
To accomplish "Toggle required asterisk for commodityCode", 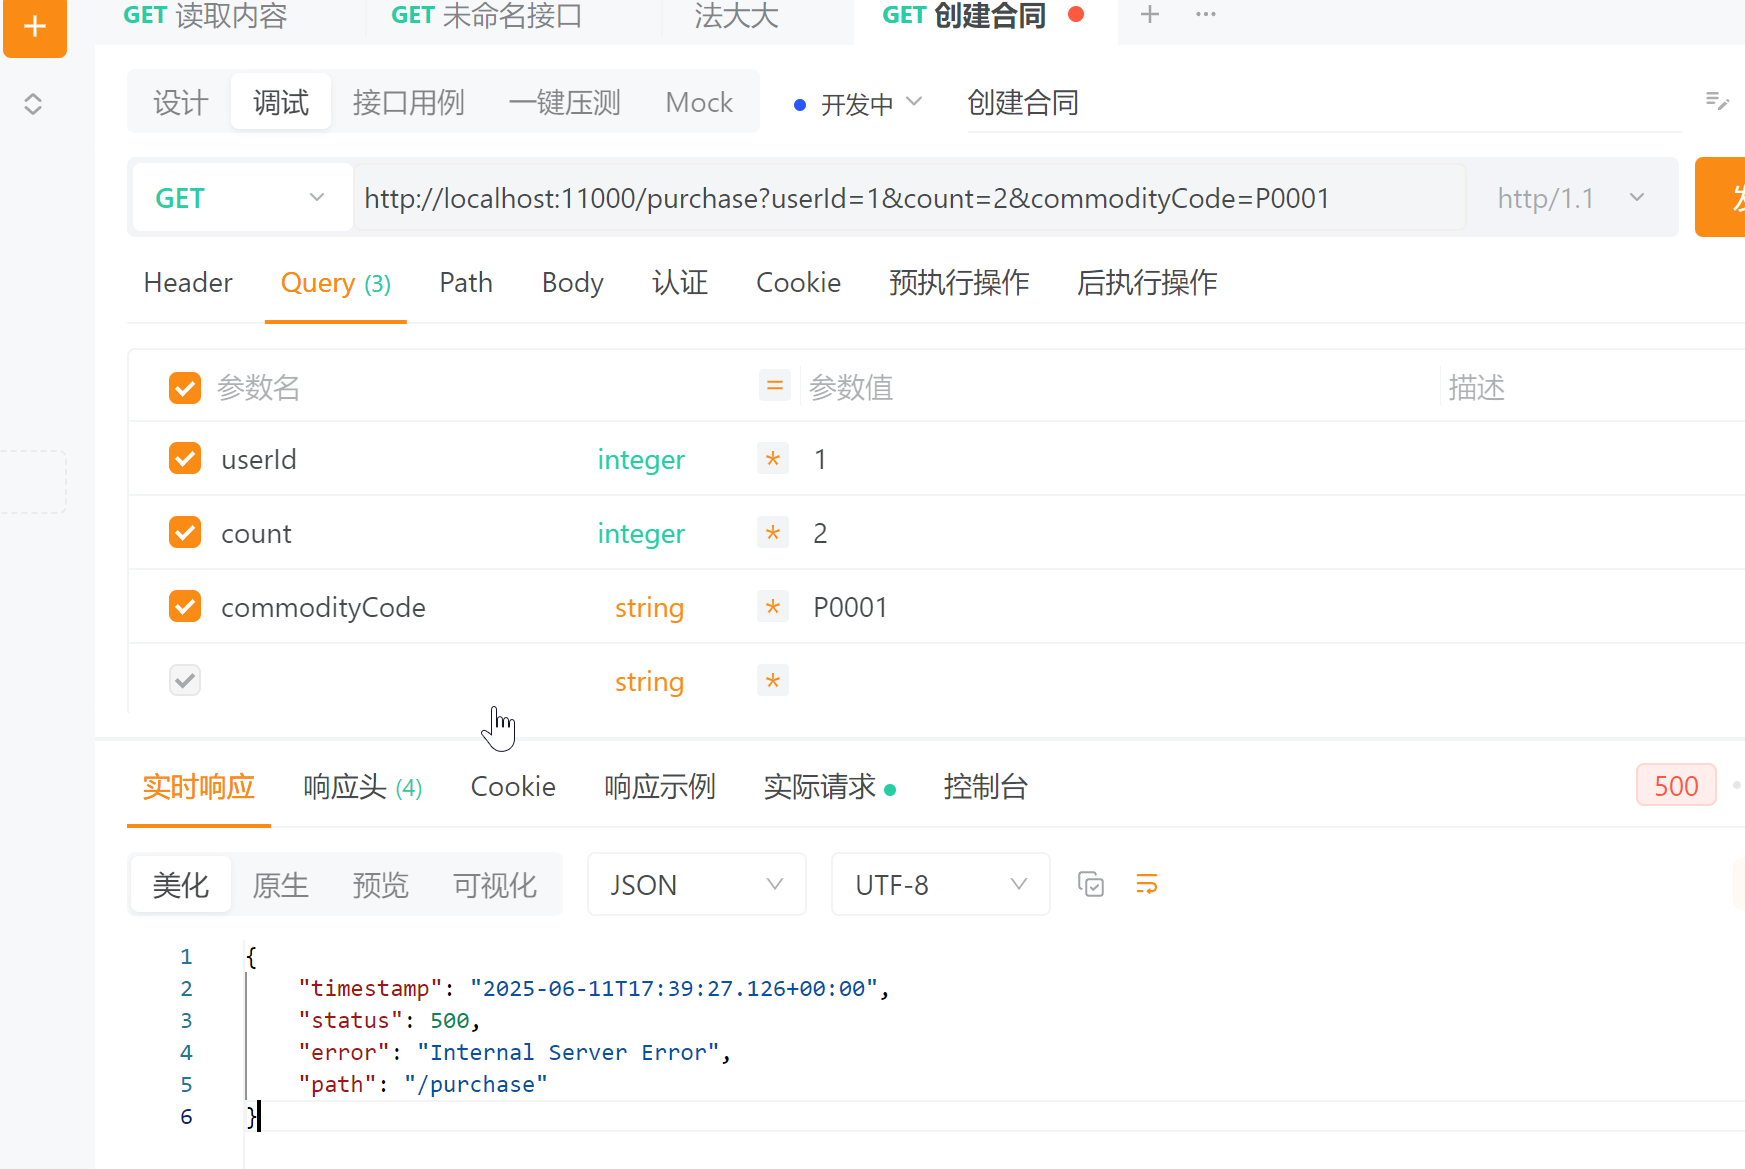I will (773, 607).
